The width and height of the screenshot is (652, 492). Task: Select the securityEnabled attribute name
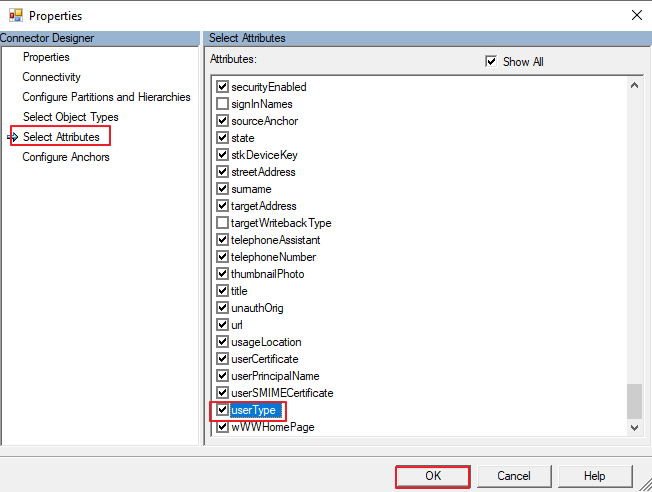click(x=269, y=87)
